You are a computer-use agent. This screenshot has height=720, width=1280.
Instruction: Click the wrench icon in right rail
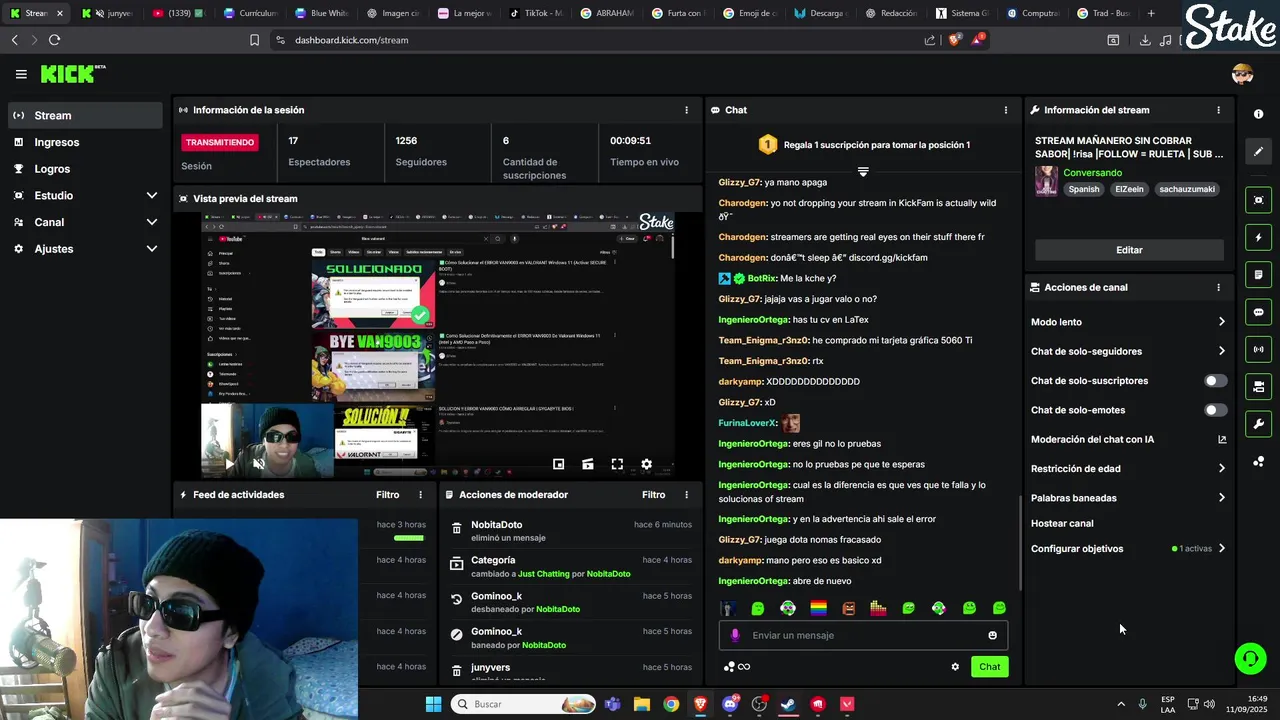(x=1258, y=424)
